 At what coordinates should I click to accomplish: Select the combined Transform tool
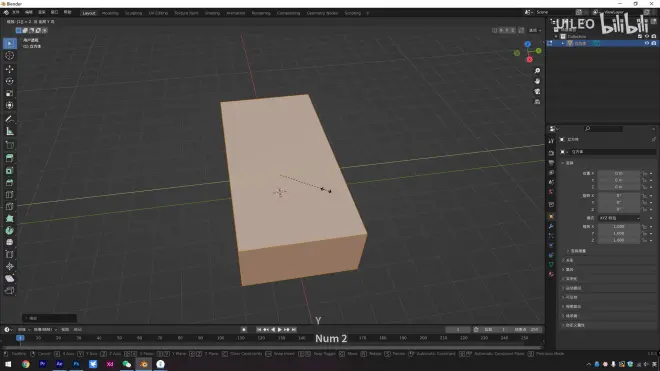click(10, 105)
